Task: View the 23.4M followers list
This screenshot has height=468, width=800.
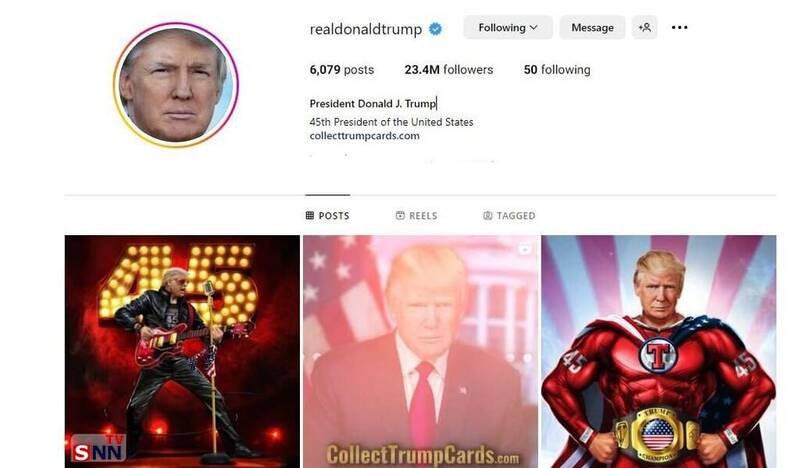Action: coord(448,69)
